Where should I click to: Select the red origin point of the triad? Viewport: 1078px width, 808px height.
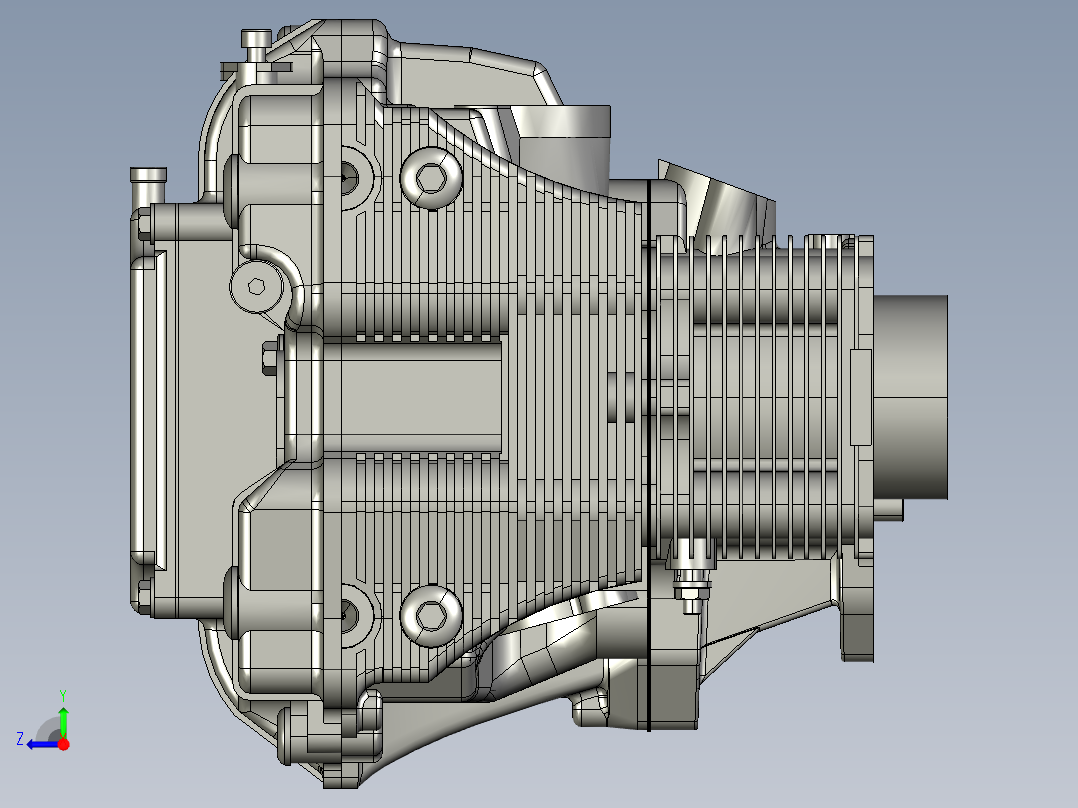tap(62, 744)
